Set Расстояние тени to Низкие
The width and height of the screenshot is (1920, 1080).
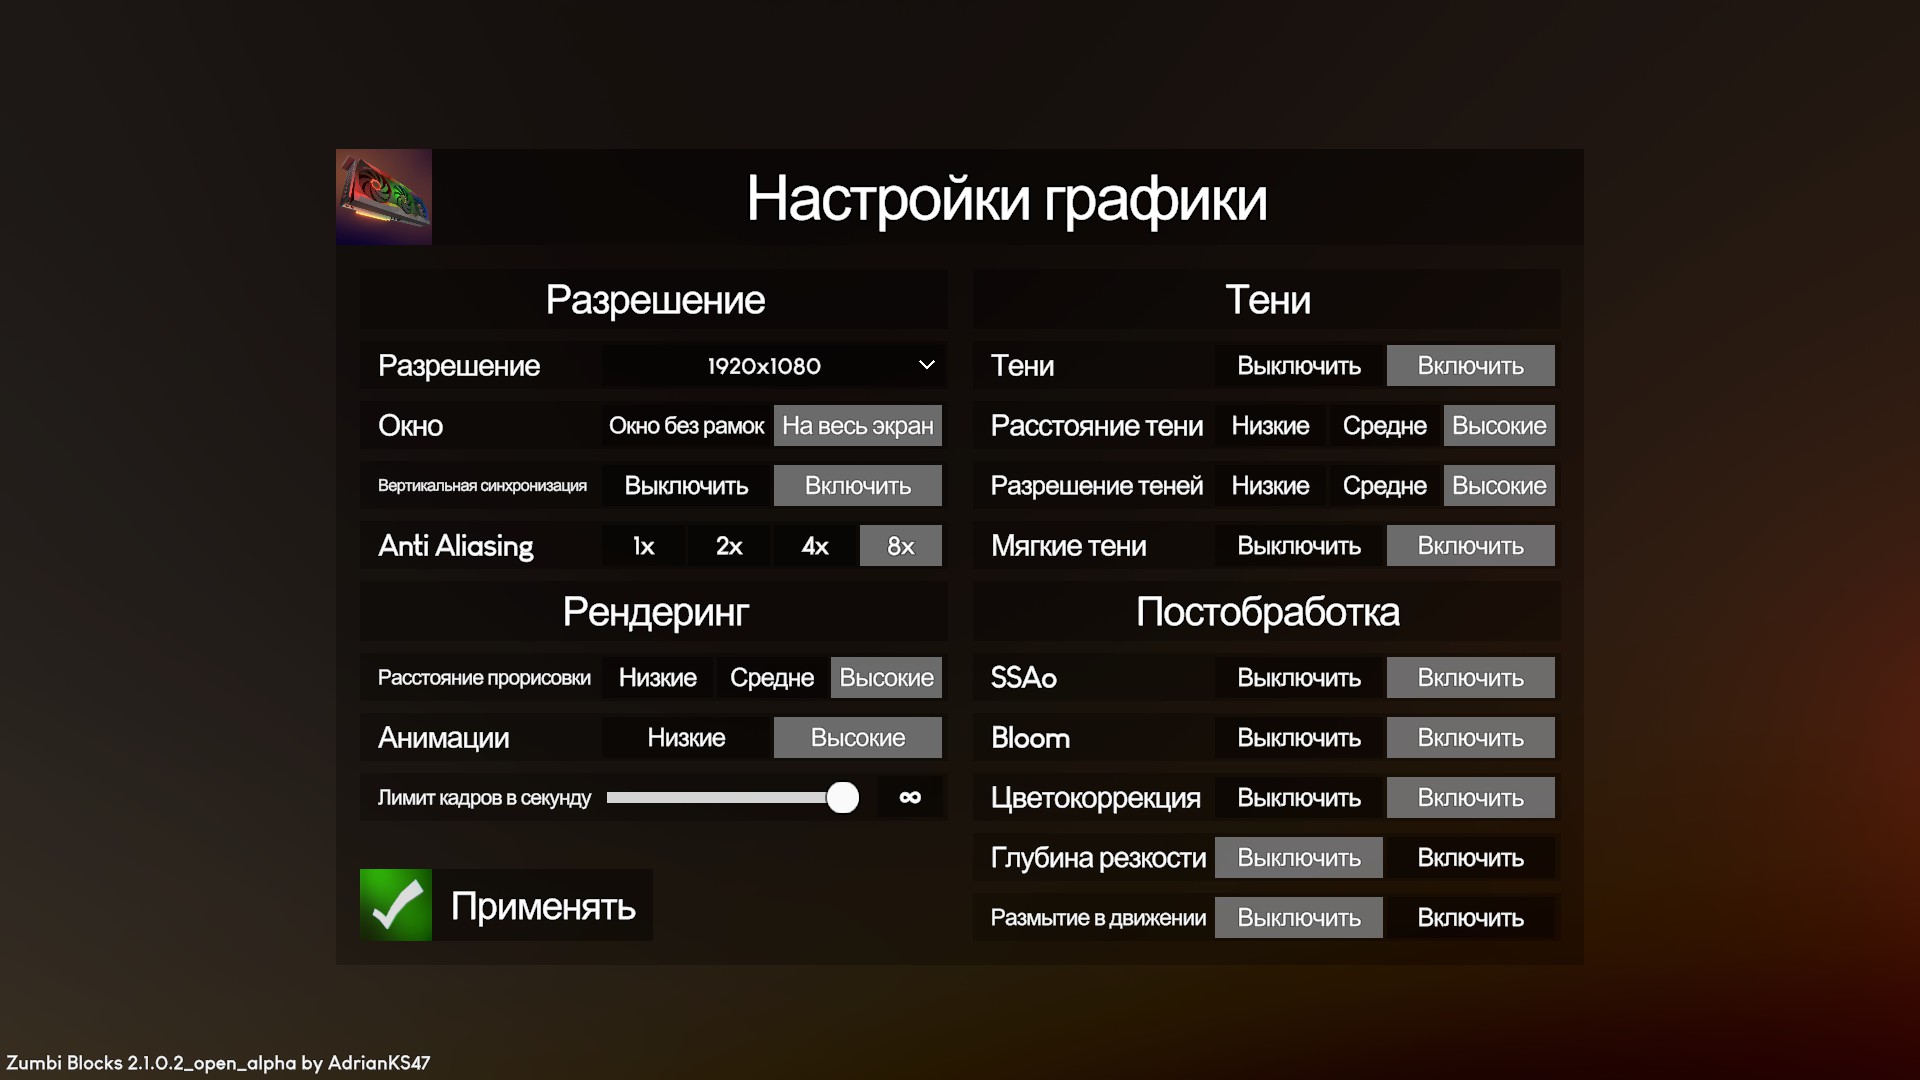(1270, 426)
